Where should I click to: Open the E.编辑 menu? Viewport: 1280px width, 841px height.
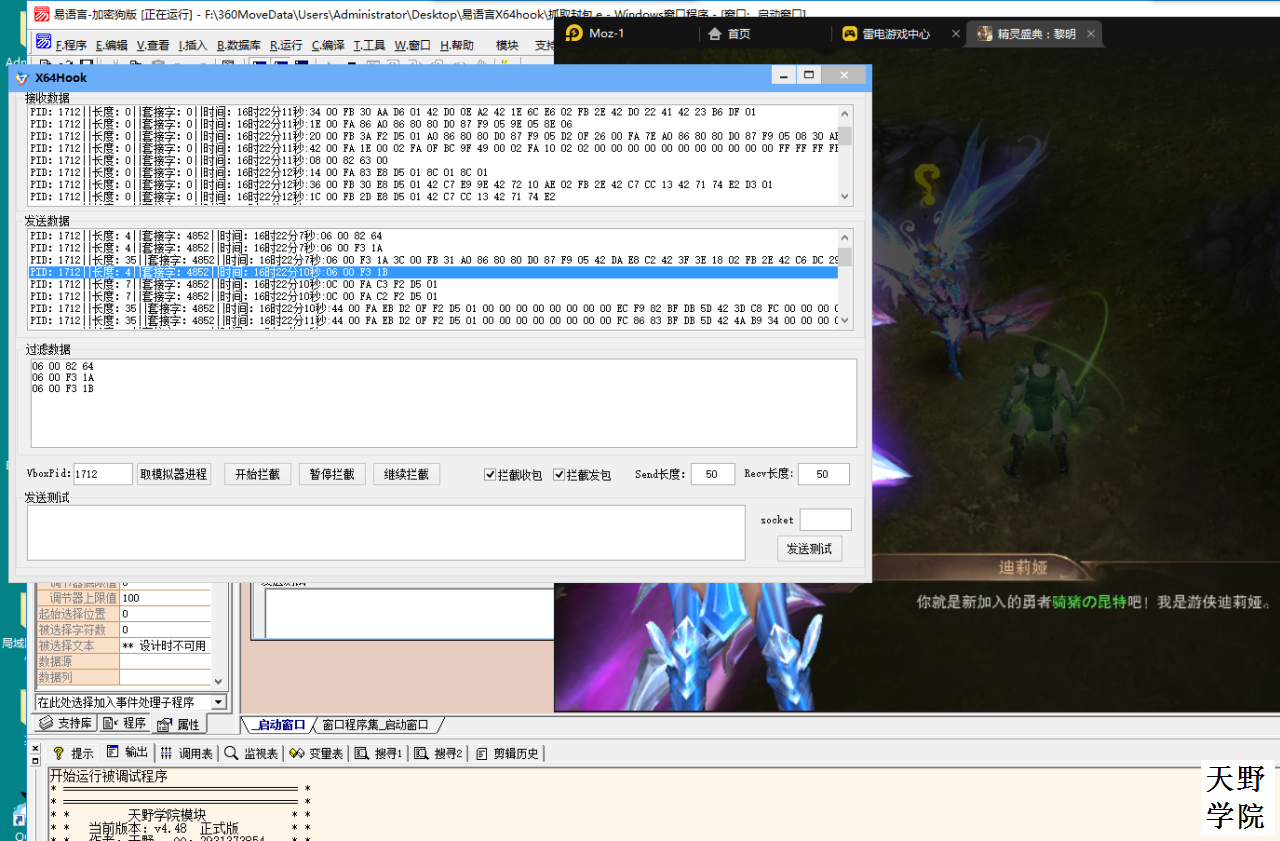tap(111, 45)
